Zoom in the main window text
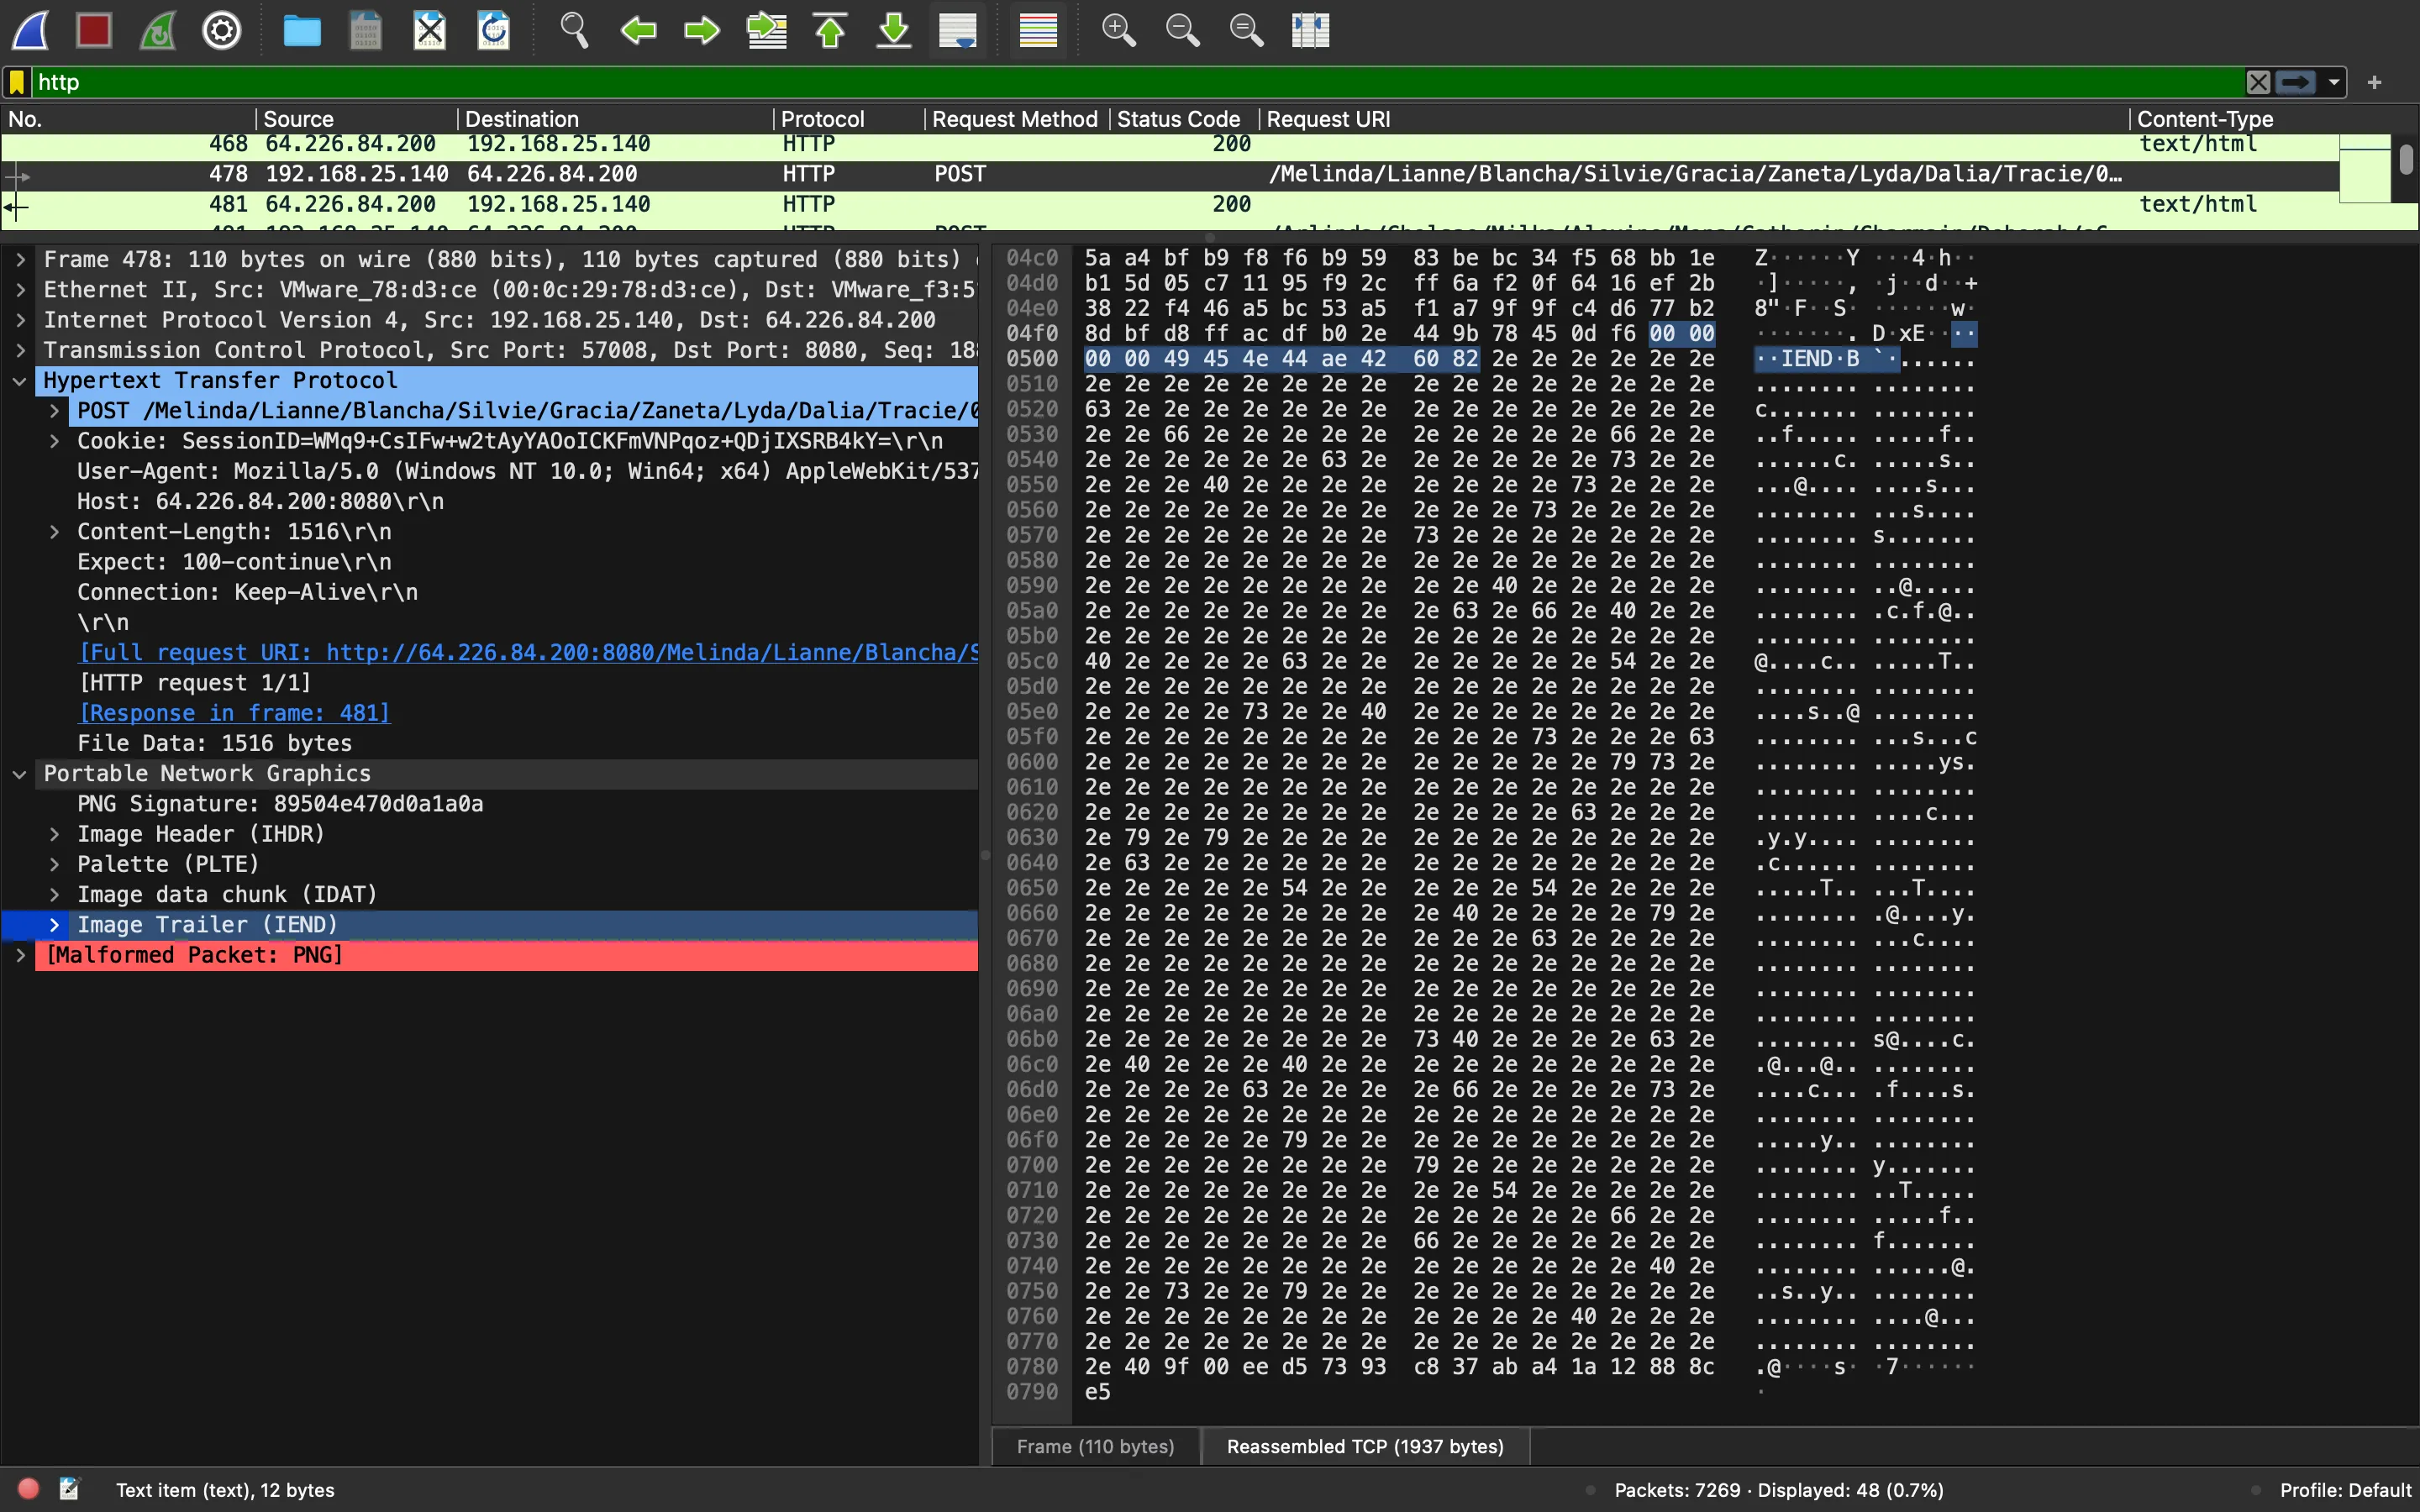Viewport: 2420px width, 1512px height. click(x=1118, y=30)
